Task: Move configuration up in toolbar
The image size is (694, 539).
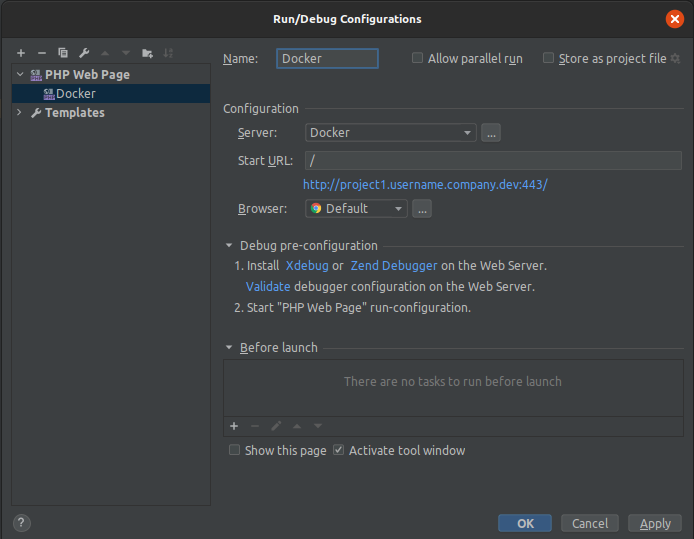Action: [105, 53]
